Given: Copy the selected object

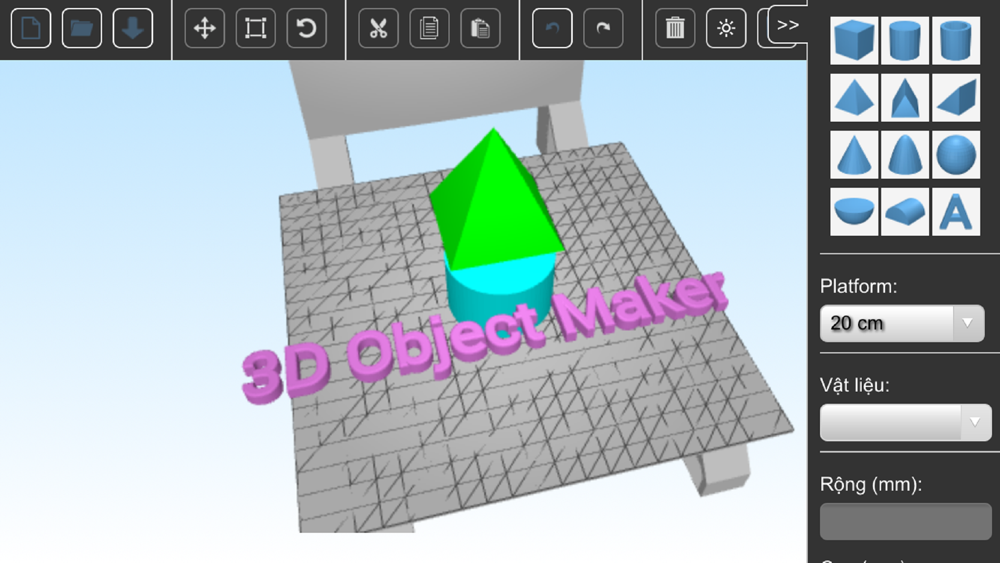Looking at the screenshot, I should [x=430, y=28].
